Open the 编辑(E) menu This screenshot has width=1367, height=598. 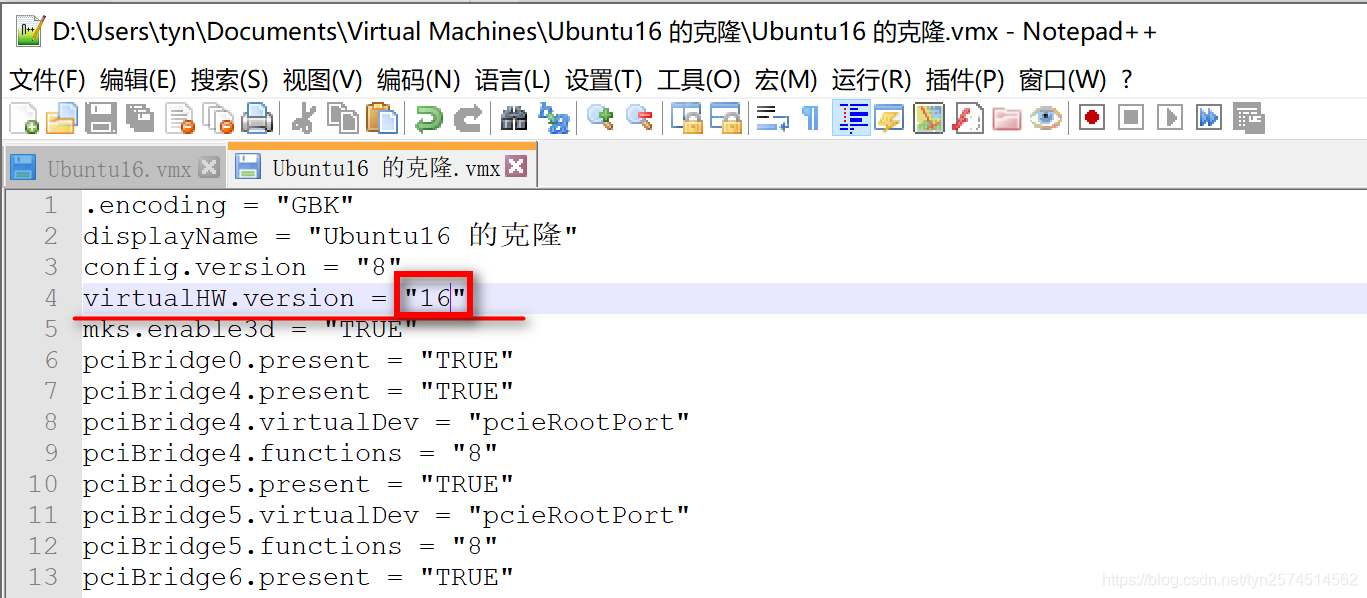[138, 80]
